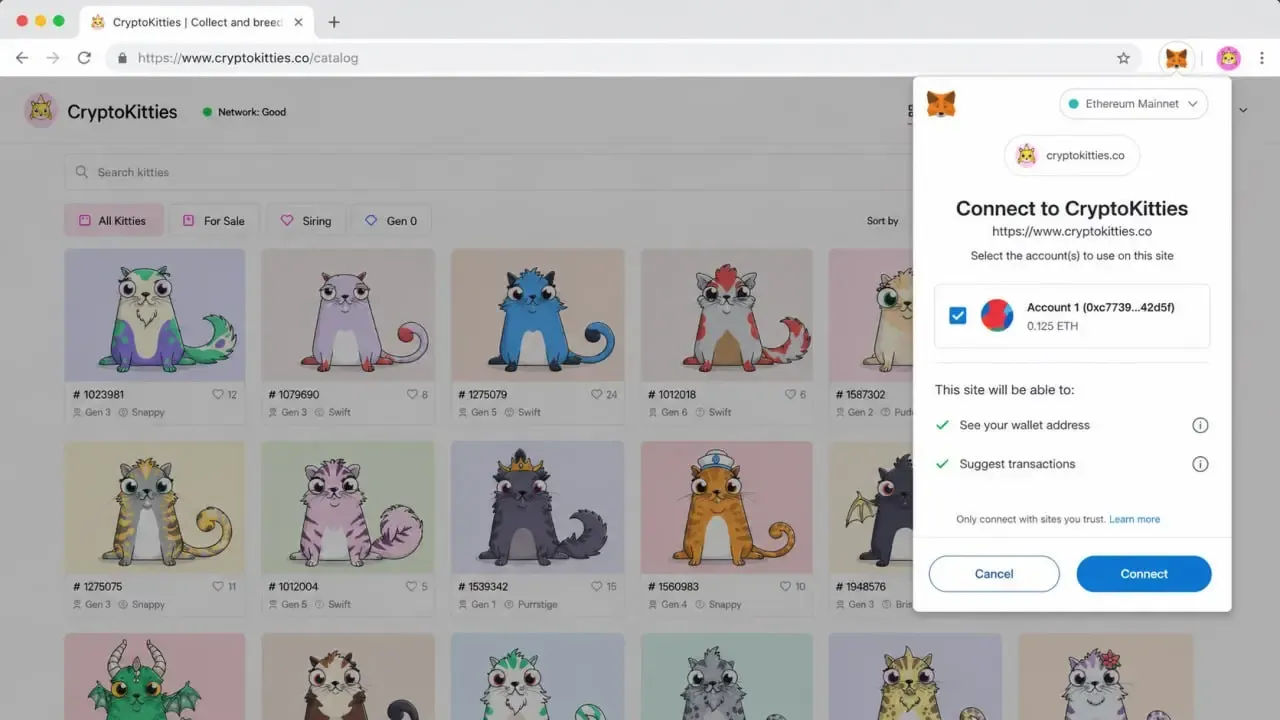This screenshot has height=720, width=1280.
Task: Like kitty #1275079 with the heart icon
Action: pyautogui.click(x=597, y=395)
